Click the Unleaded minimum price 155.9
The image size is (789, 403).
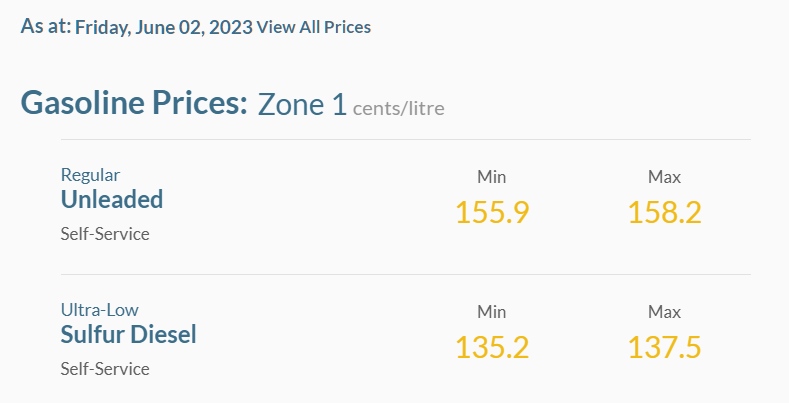point(492,212)
